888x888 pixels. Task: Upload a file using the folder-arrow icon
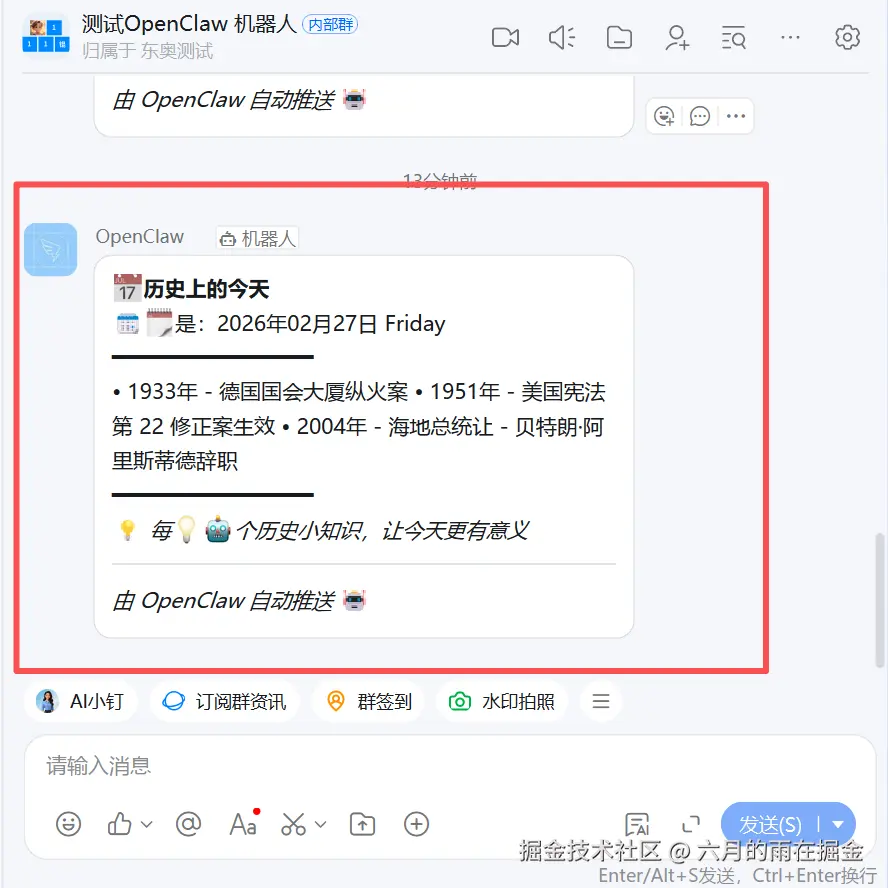362,824
